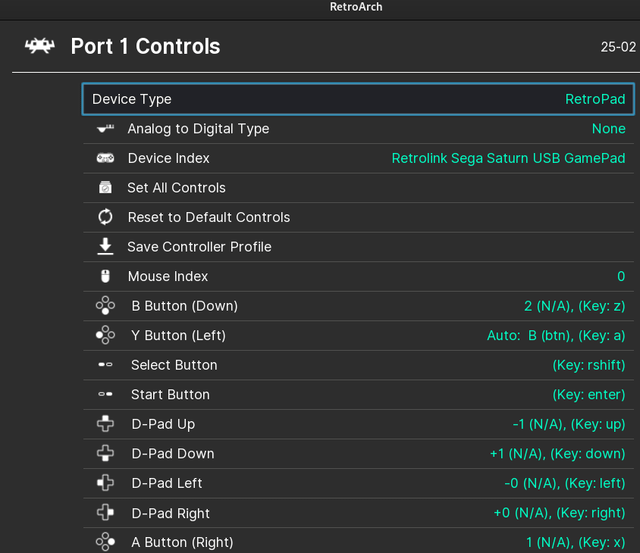The width and height of the screenshot is (640, 553).
Task: Click the Device Index gamepad icon
Action: coord(105,158)
